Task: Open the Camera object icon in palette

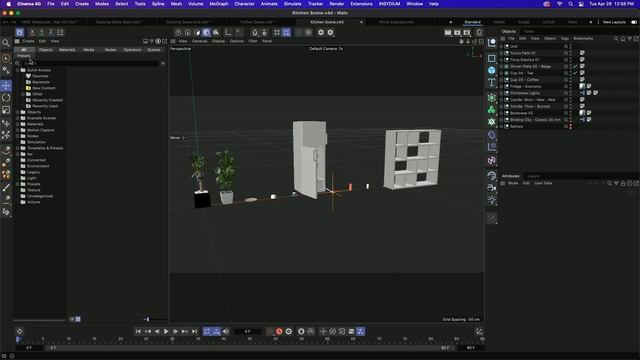Action: pos(491,188)
